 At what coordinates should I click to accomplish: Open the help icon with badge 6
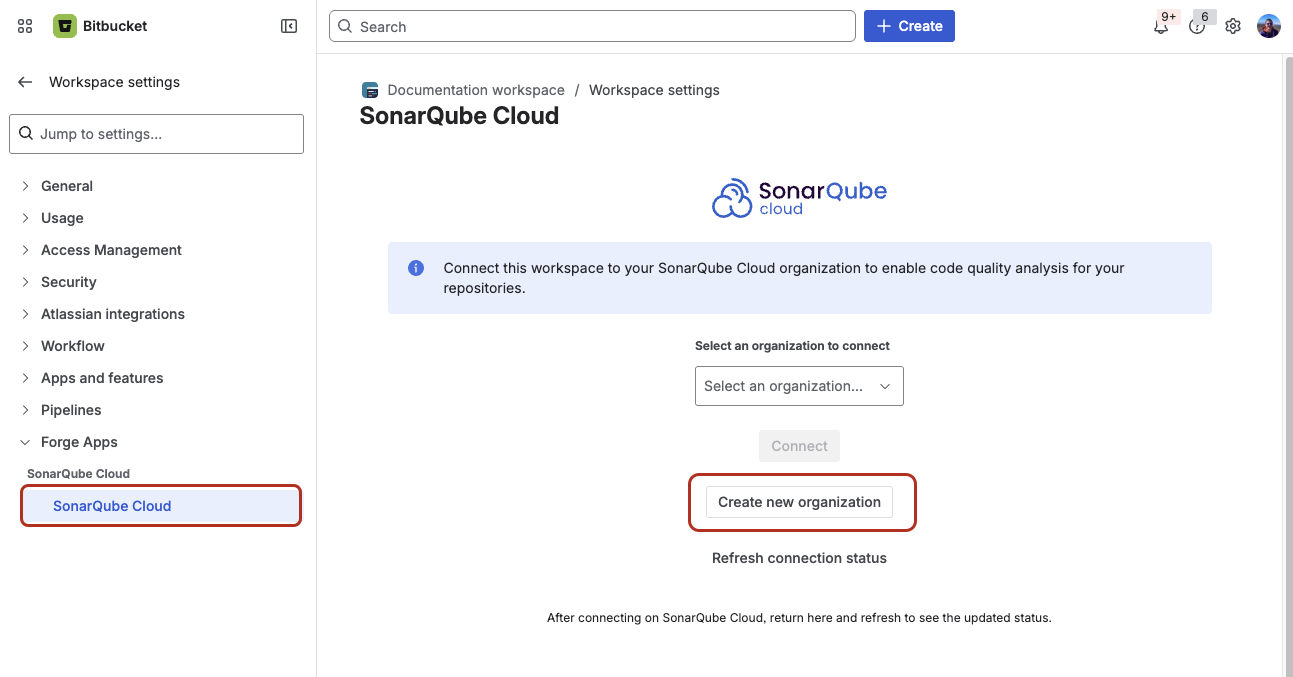tap(1197, 27)
